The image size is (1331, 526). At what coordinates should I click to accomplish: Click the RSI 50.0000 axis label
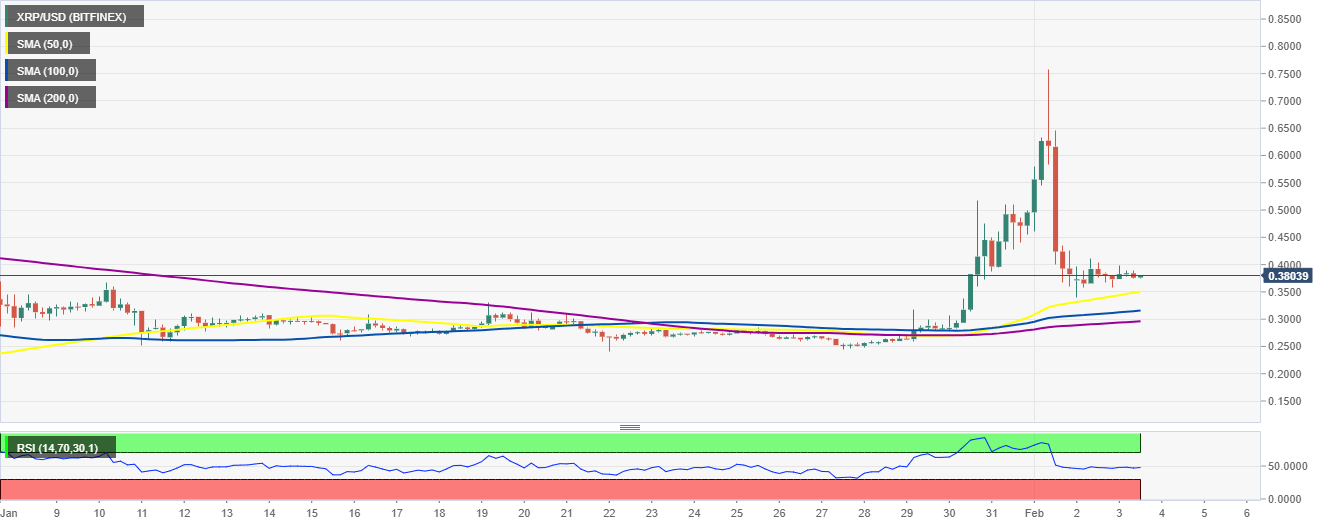point(1290,466)
